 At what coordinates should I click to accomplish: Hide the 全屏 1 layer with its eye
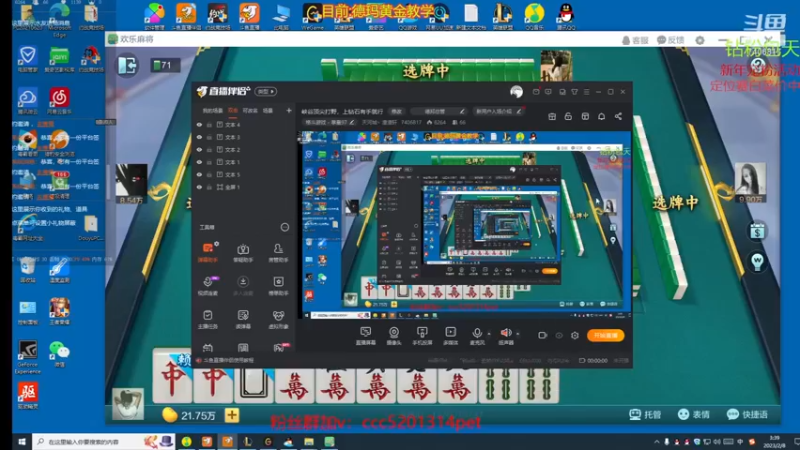click(x=199, y=187)
